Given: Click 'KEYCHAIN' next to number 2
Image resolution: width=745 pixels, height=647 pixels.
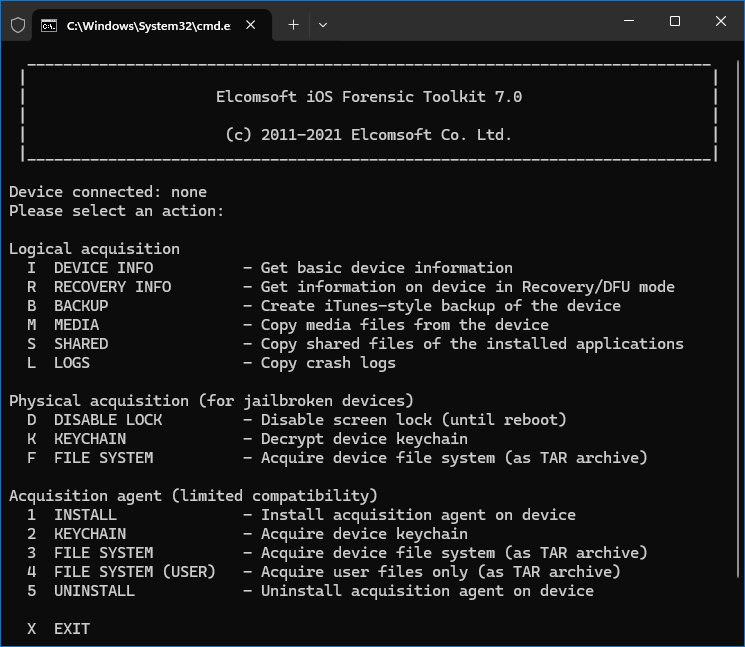Looking at the screenshot, I should click(90, 534).
